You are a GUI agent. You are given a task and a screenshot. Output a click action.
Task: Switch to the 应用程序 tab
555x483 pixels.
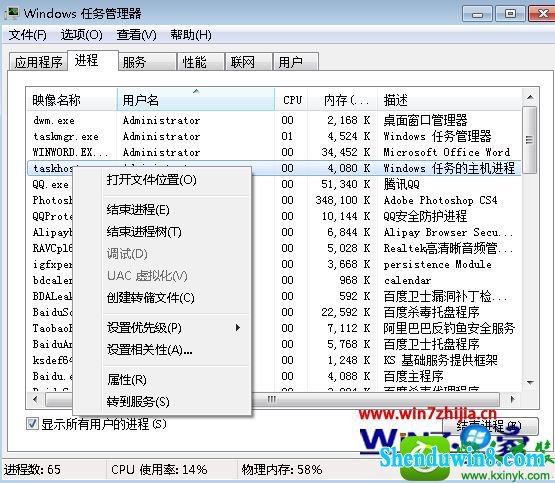(38, 62)
